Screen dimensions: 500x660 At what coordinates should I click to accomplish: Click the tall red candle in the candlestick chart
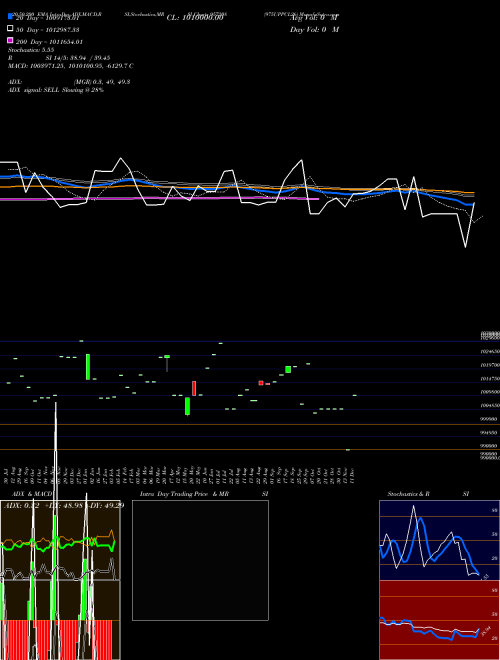tap(194, 388)
